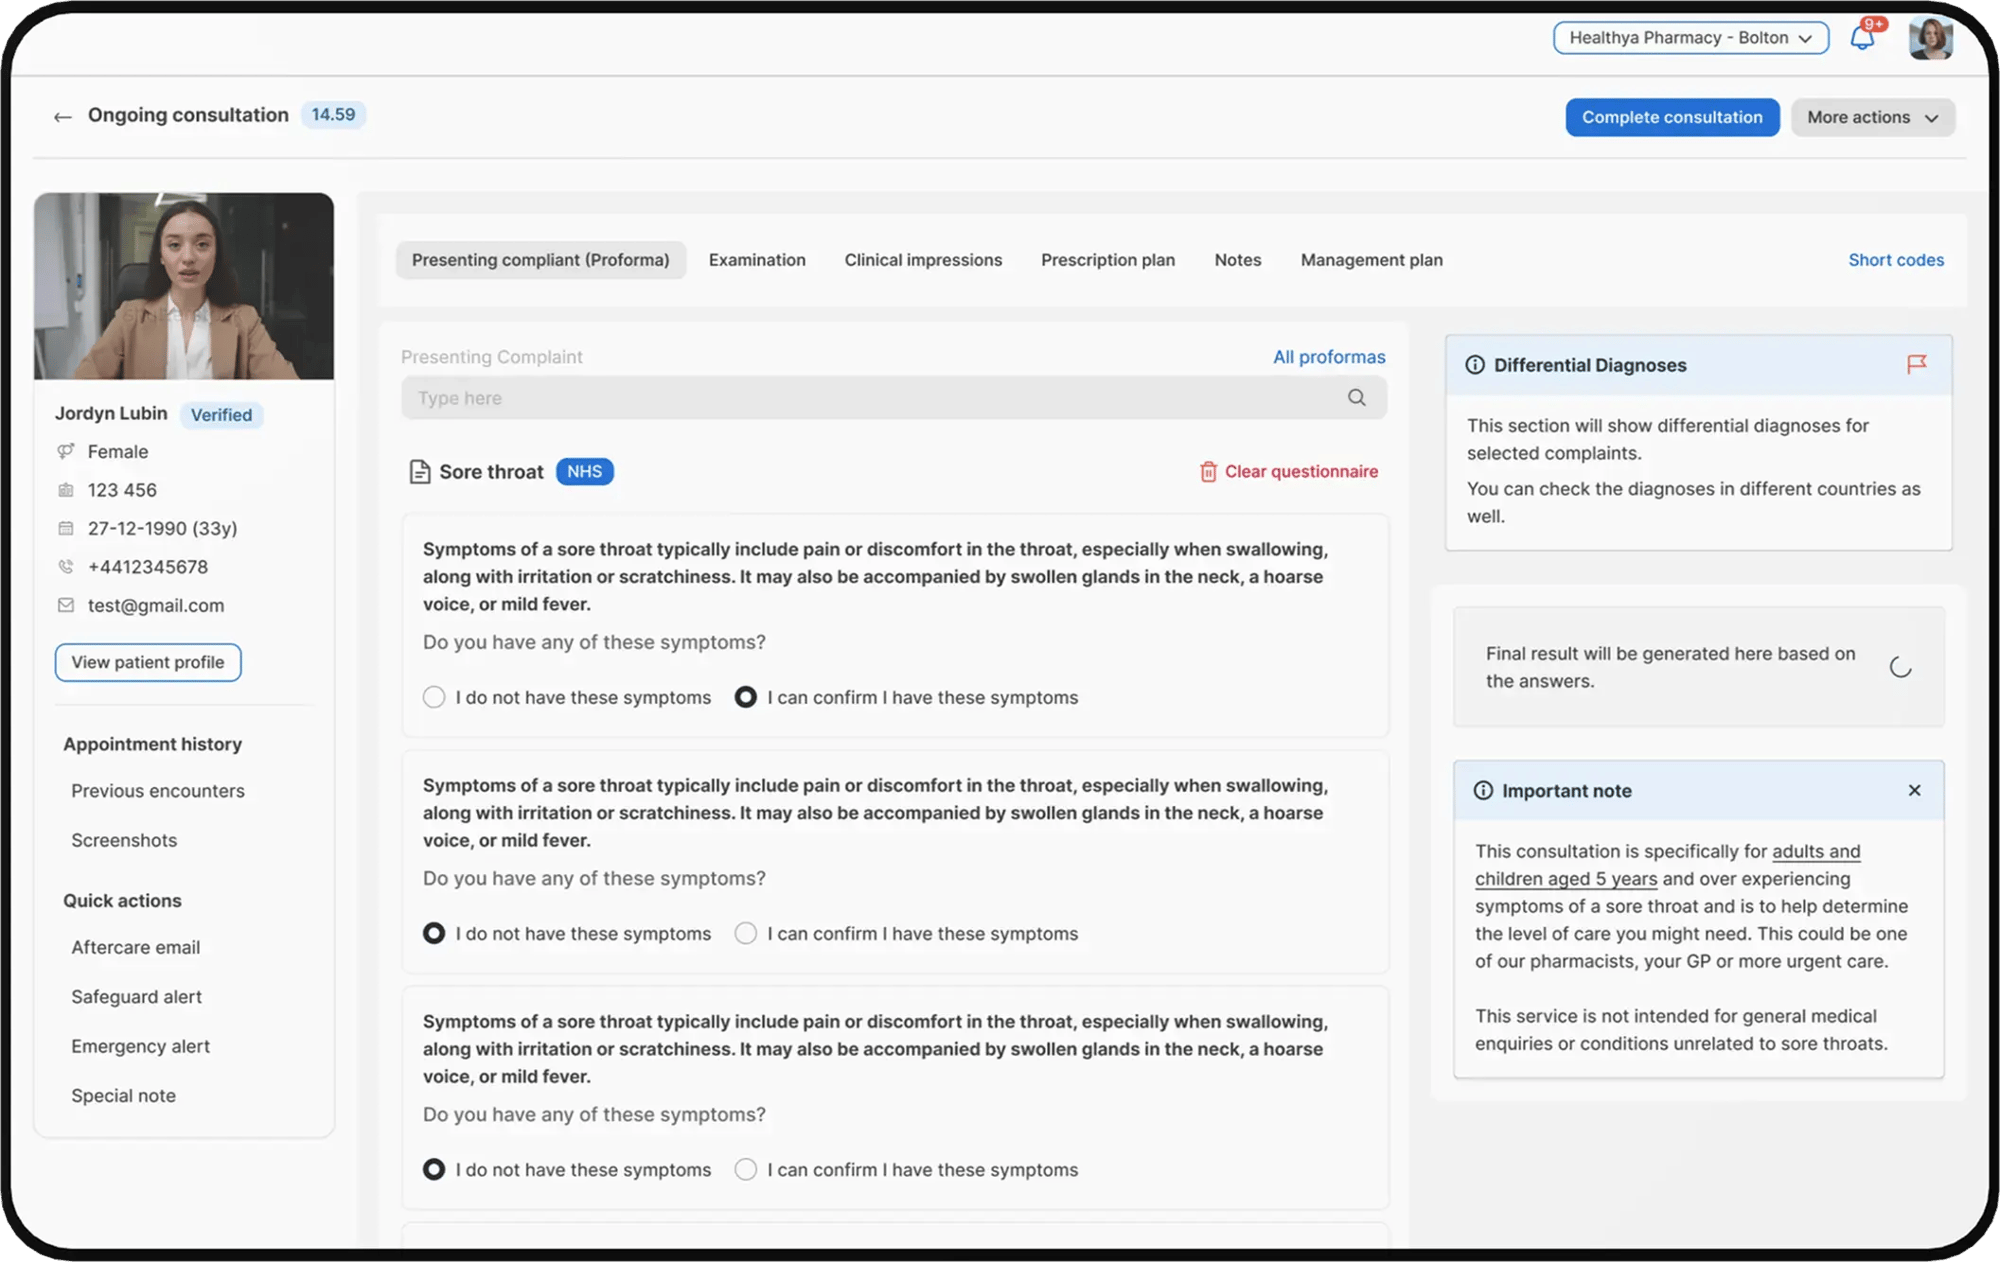Open the user avatar in the top right

point(1930,38)
